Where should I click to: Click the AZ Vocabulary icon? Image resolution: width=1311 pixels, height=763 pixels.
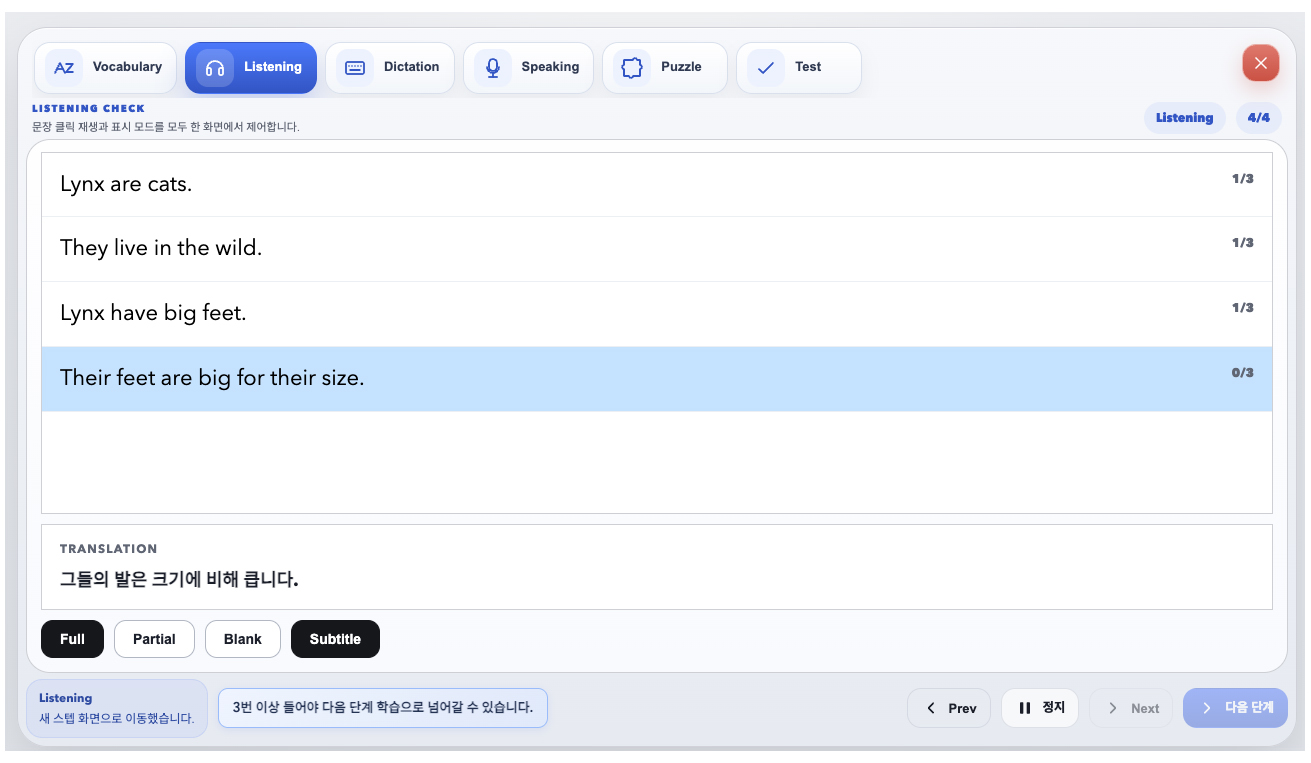tap(64, 68)
